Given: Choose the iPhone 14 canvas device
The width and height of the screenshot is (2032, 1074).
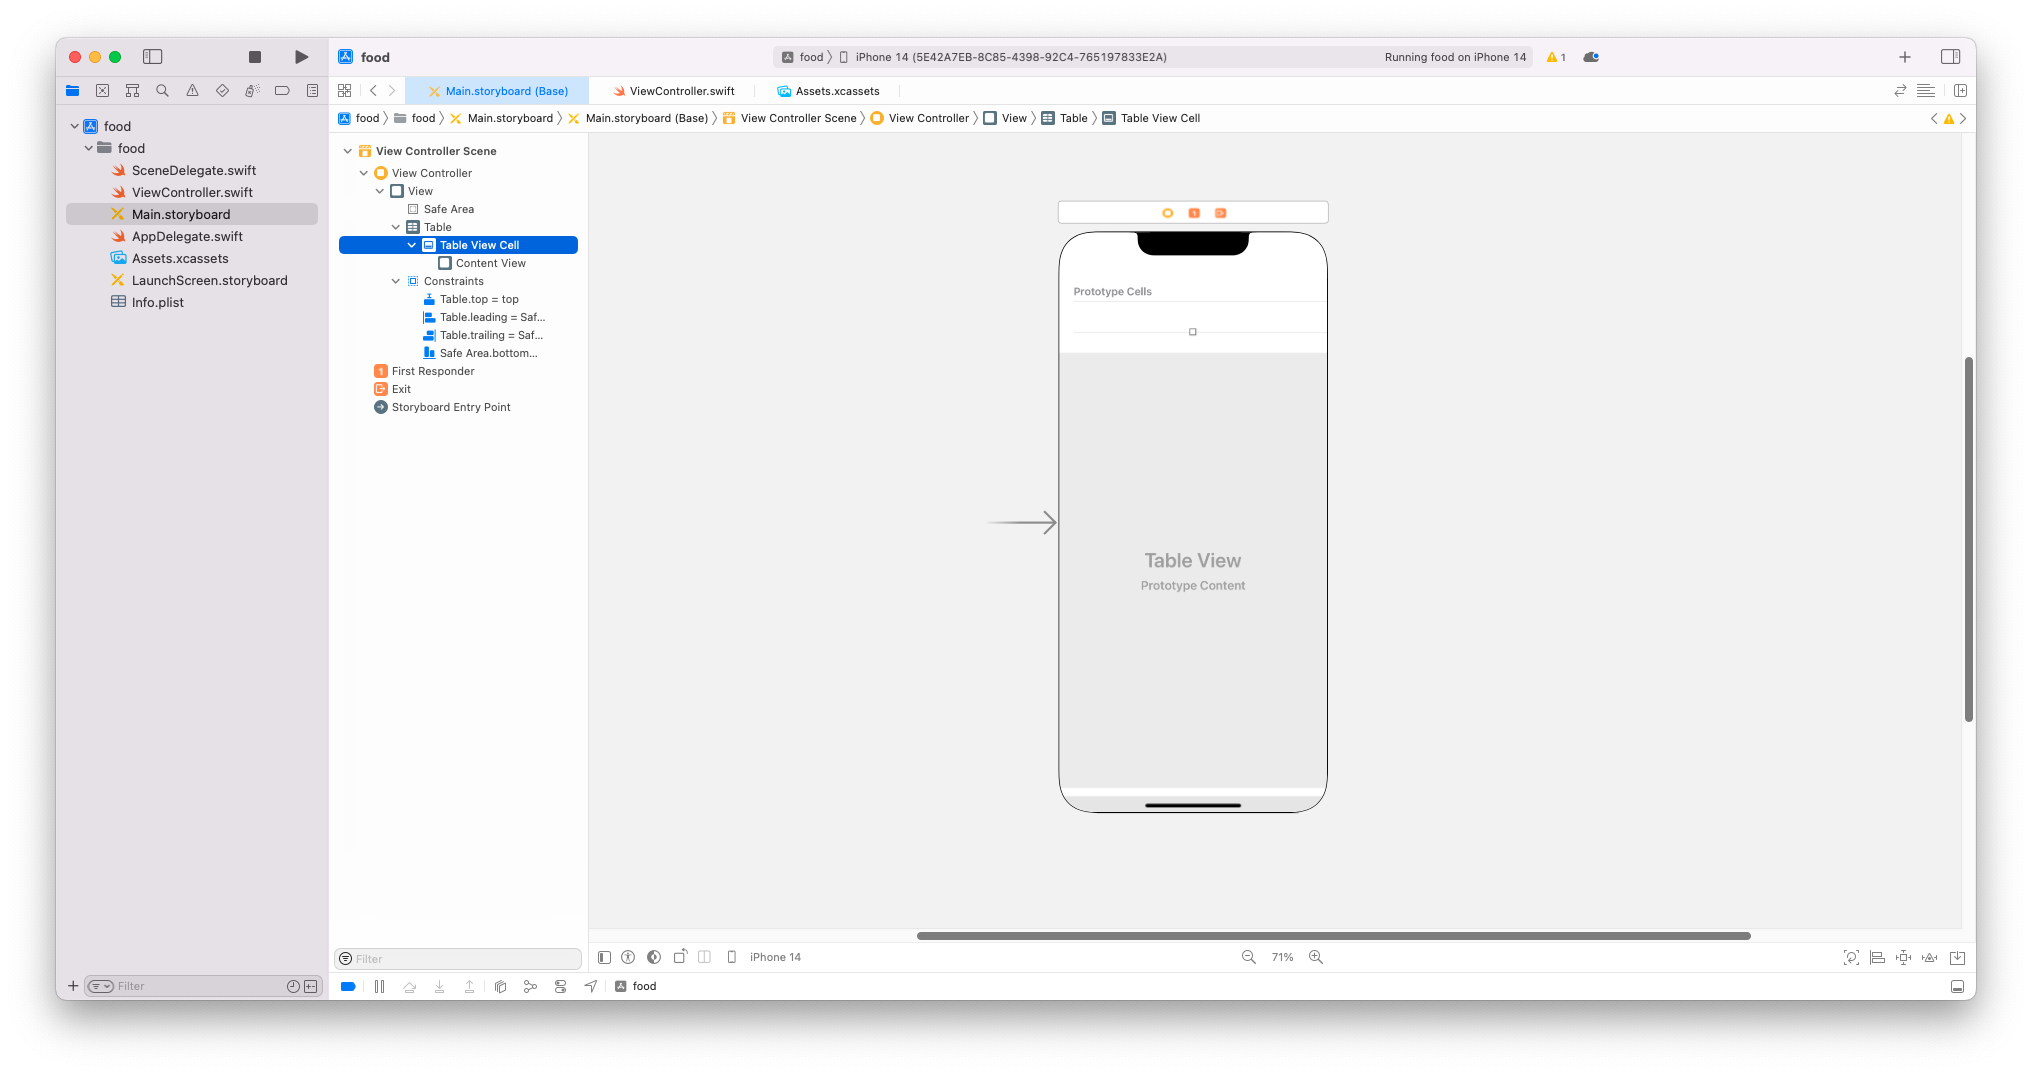Looking at the screenshot, I should [765, 957].
